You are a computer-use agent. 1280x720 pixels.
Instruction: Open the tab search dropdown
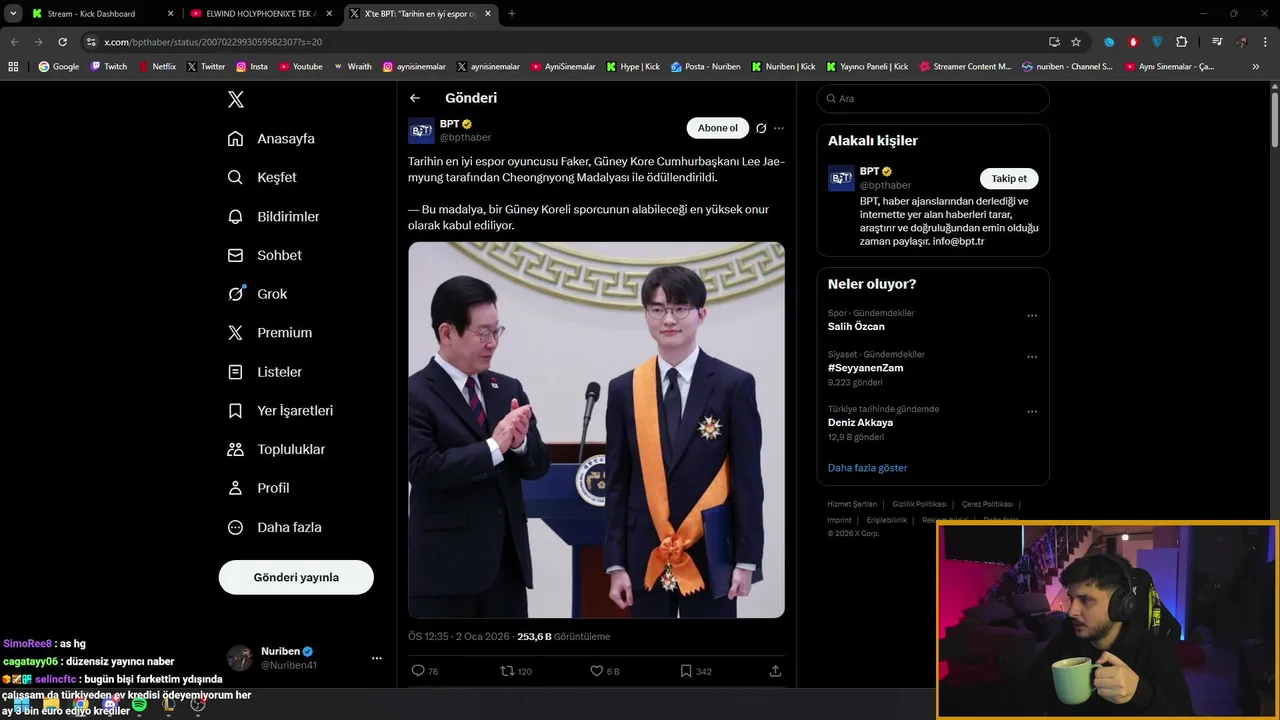(x=13, y=13)
